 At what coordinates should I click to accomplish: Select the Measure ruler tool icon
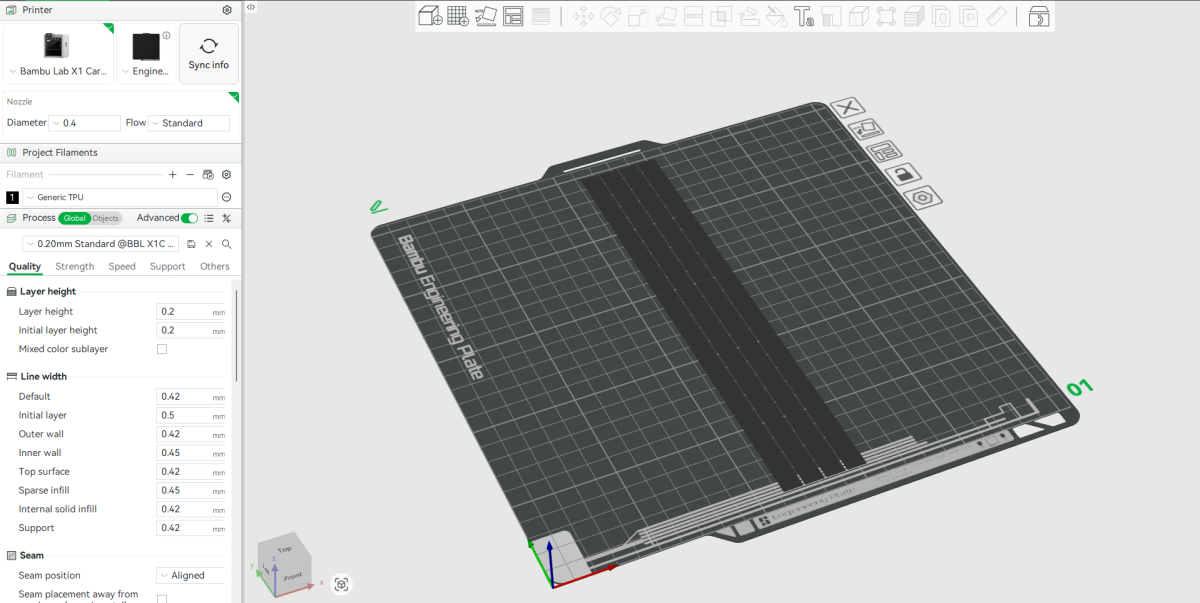[996, 16]
